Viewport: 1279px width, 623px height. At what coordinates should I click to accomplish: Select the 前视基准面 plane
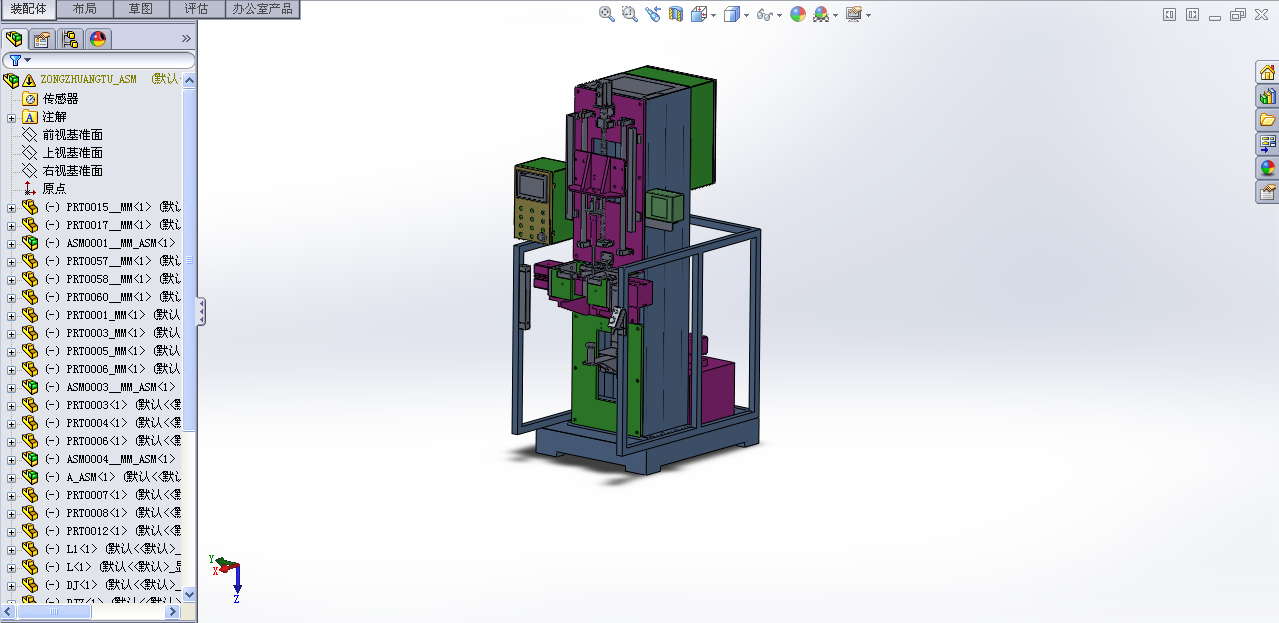73,135
